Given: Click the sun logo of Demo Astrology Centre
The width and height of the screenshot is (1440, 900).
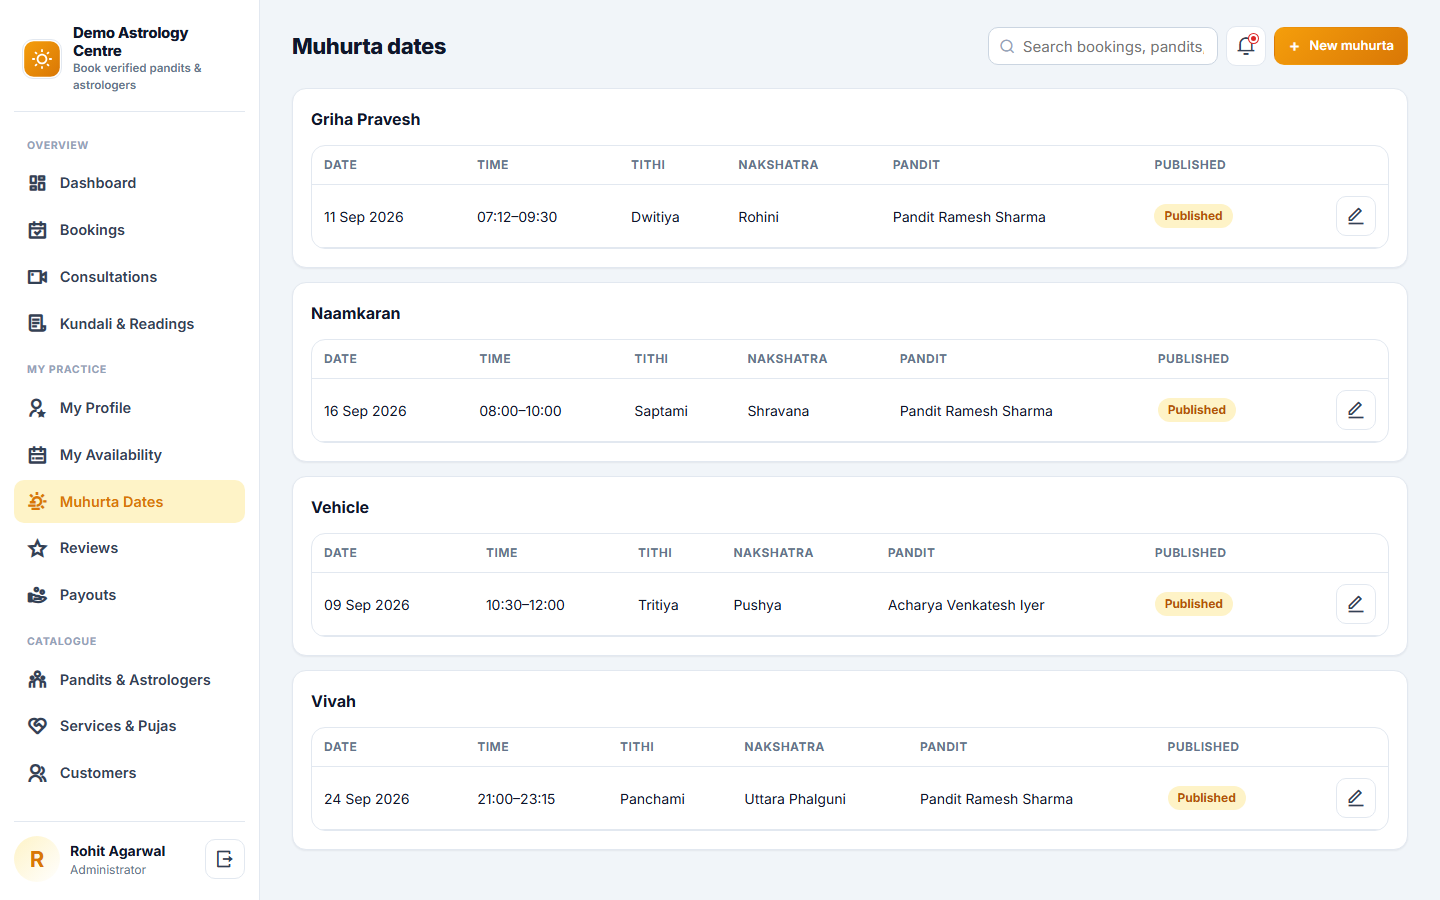Looking at the screenshot, I should (42, 59).
